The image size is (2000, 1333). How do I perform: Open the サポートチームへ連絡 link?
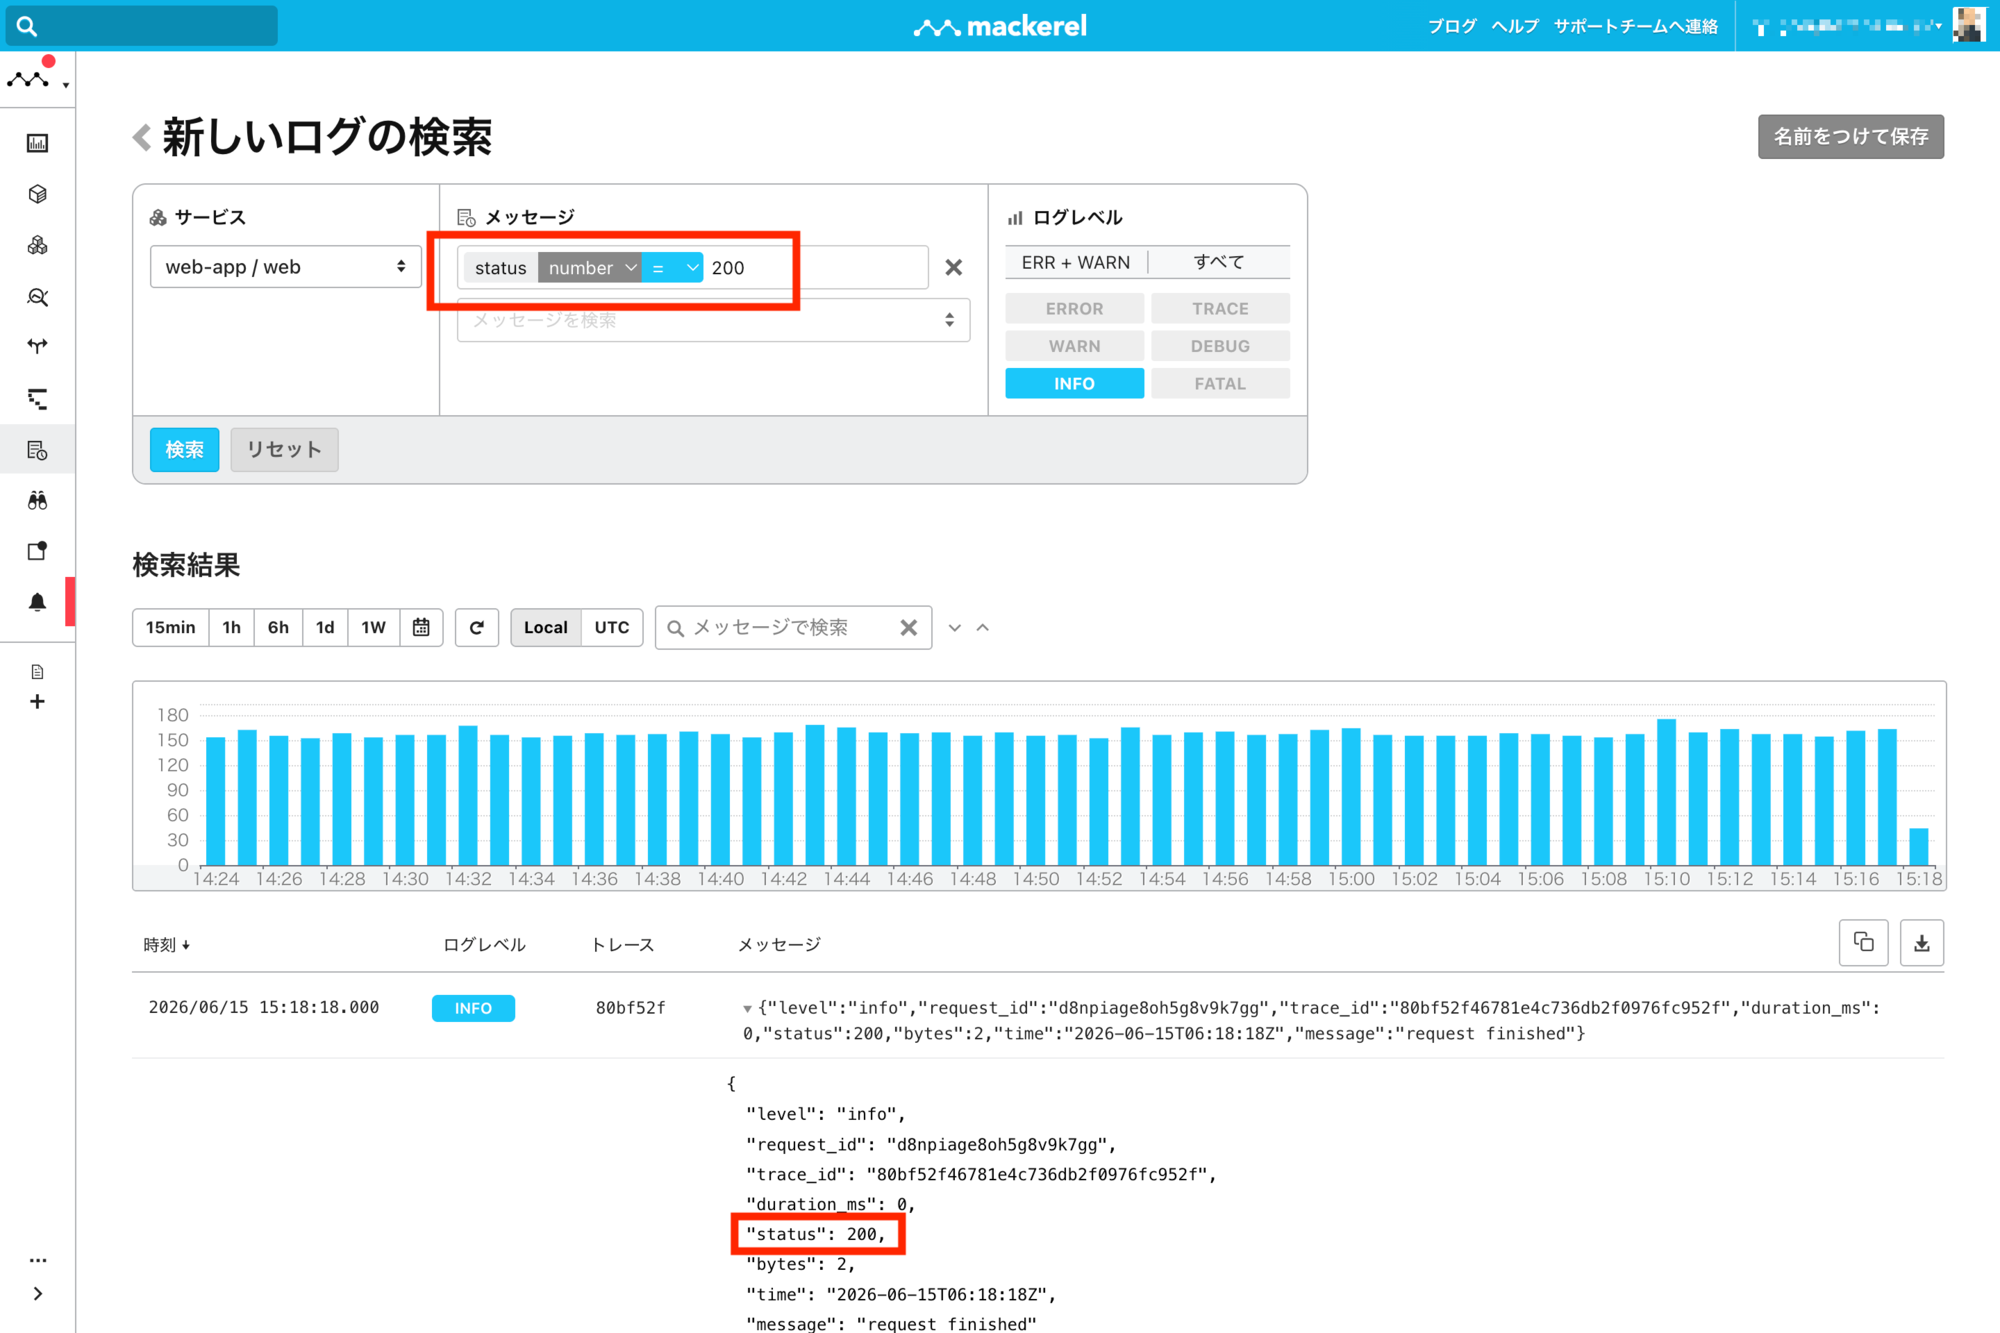point(1636,26)
